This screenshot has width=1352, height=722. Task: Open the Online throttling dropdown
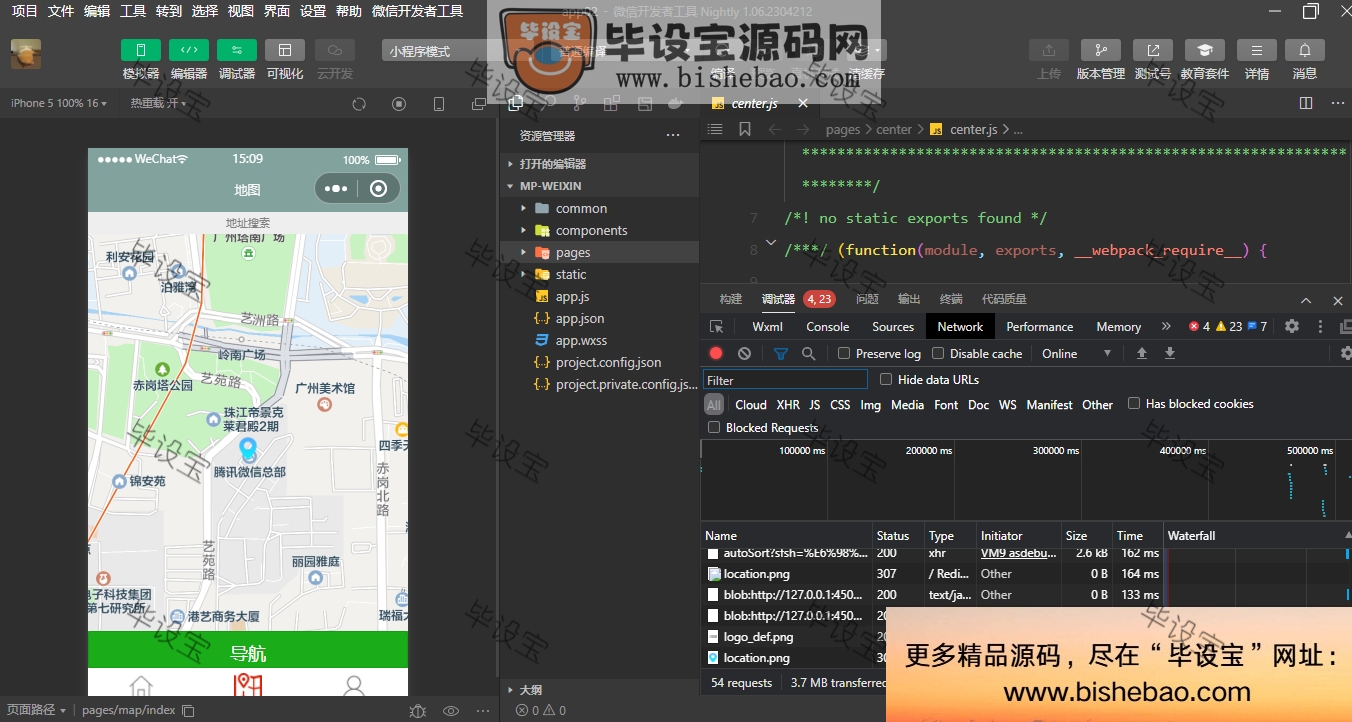tap(1076, 353)
